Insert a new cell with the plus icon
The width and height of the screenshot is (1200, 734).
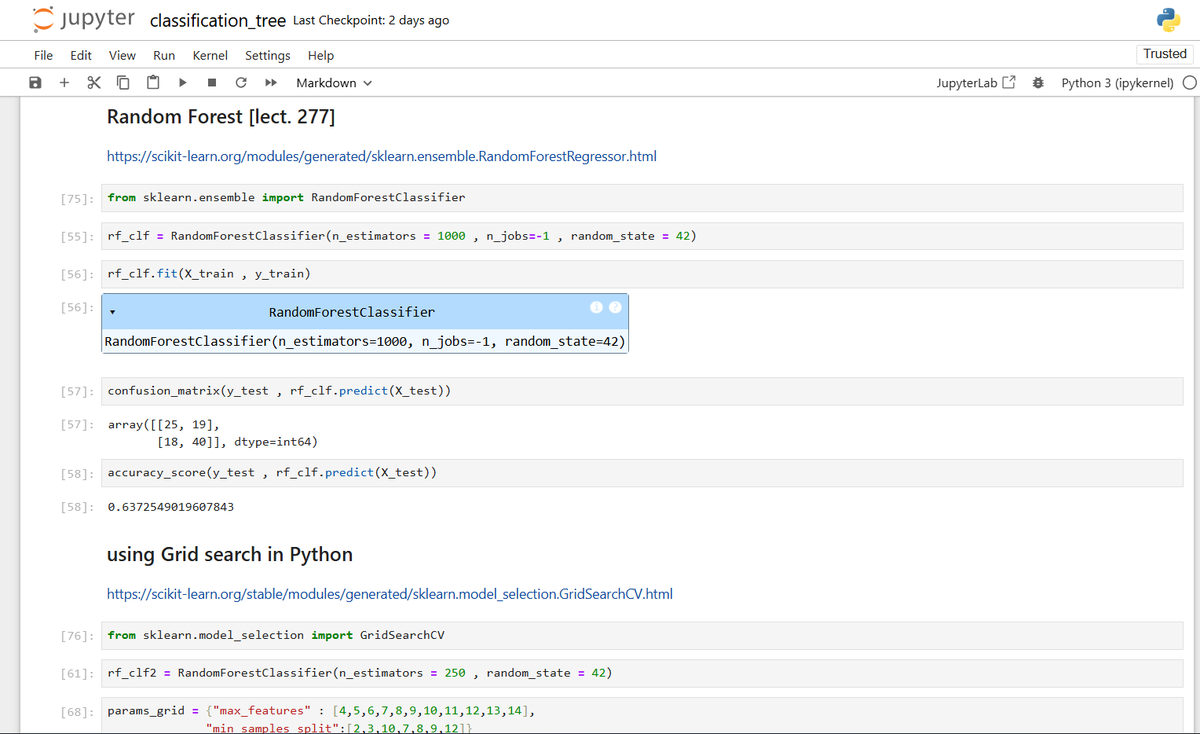coord(64,83)
